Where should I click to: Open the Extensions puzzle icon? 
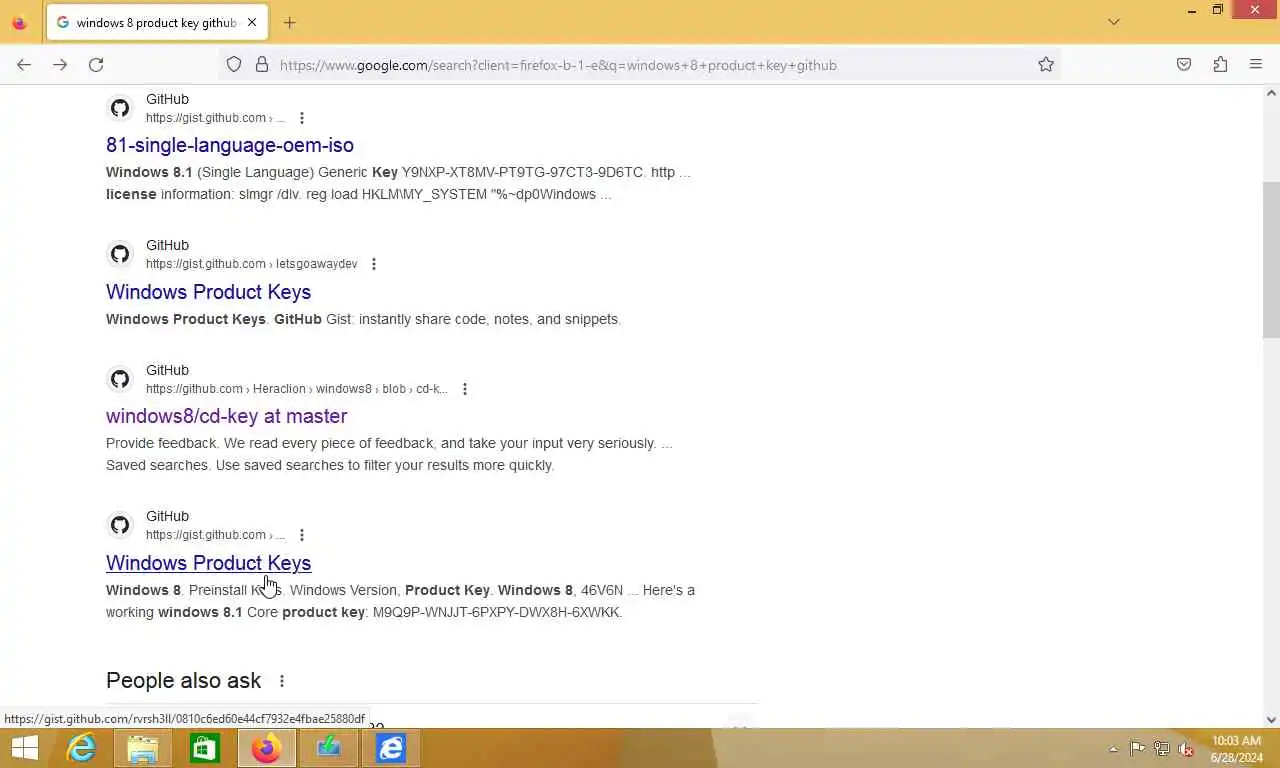(1220, 65)
